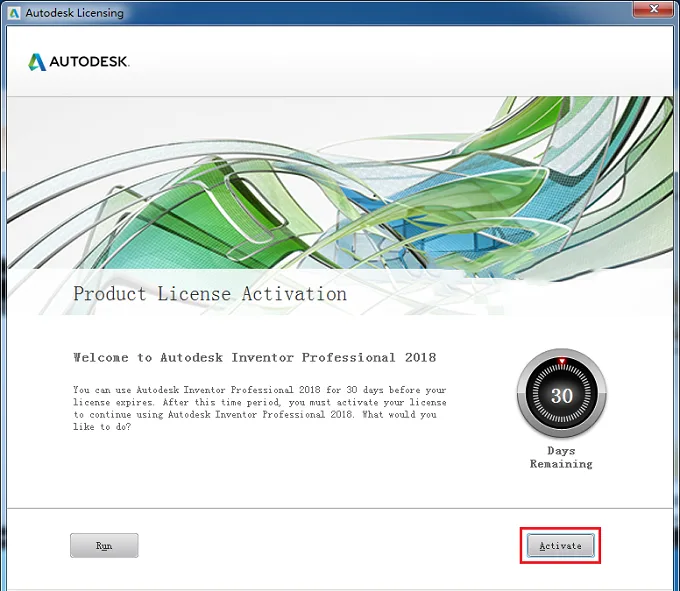
Task: Click the red triangle marker on dial
Action: tap(562, 361)
